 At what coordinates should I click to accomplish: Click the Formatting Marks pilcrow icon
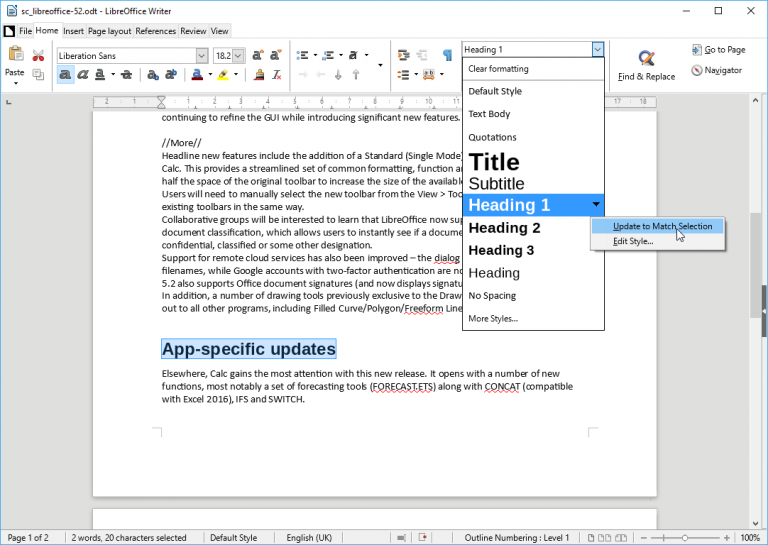[446, 55]
